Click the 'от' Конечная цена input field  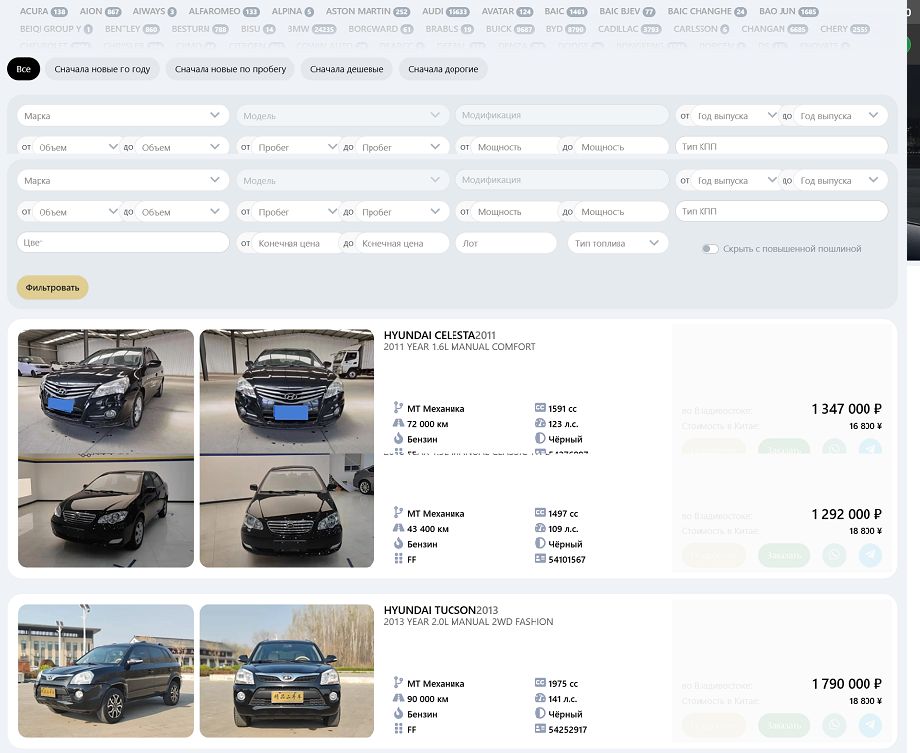(296, 243)
